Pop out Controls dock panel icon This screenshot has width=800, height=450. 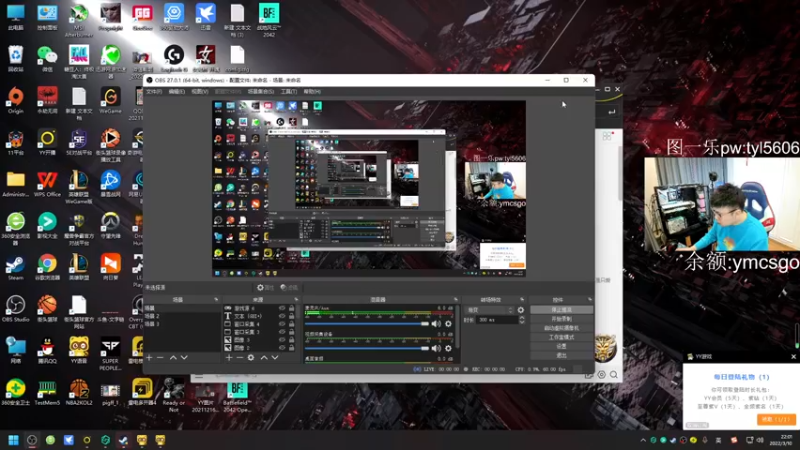589,299
